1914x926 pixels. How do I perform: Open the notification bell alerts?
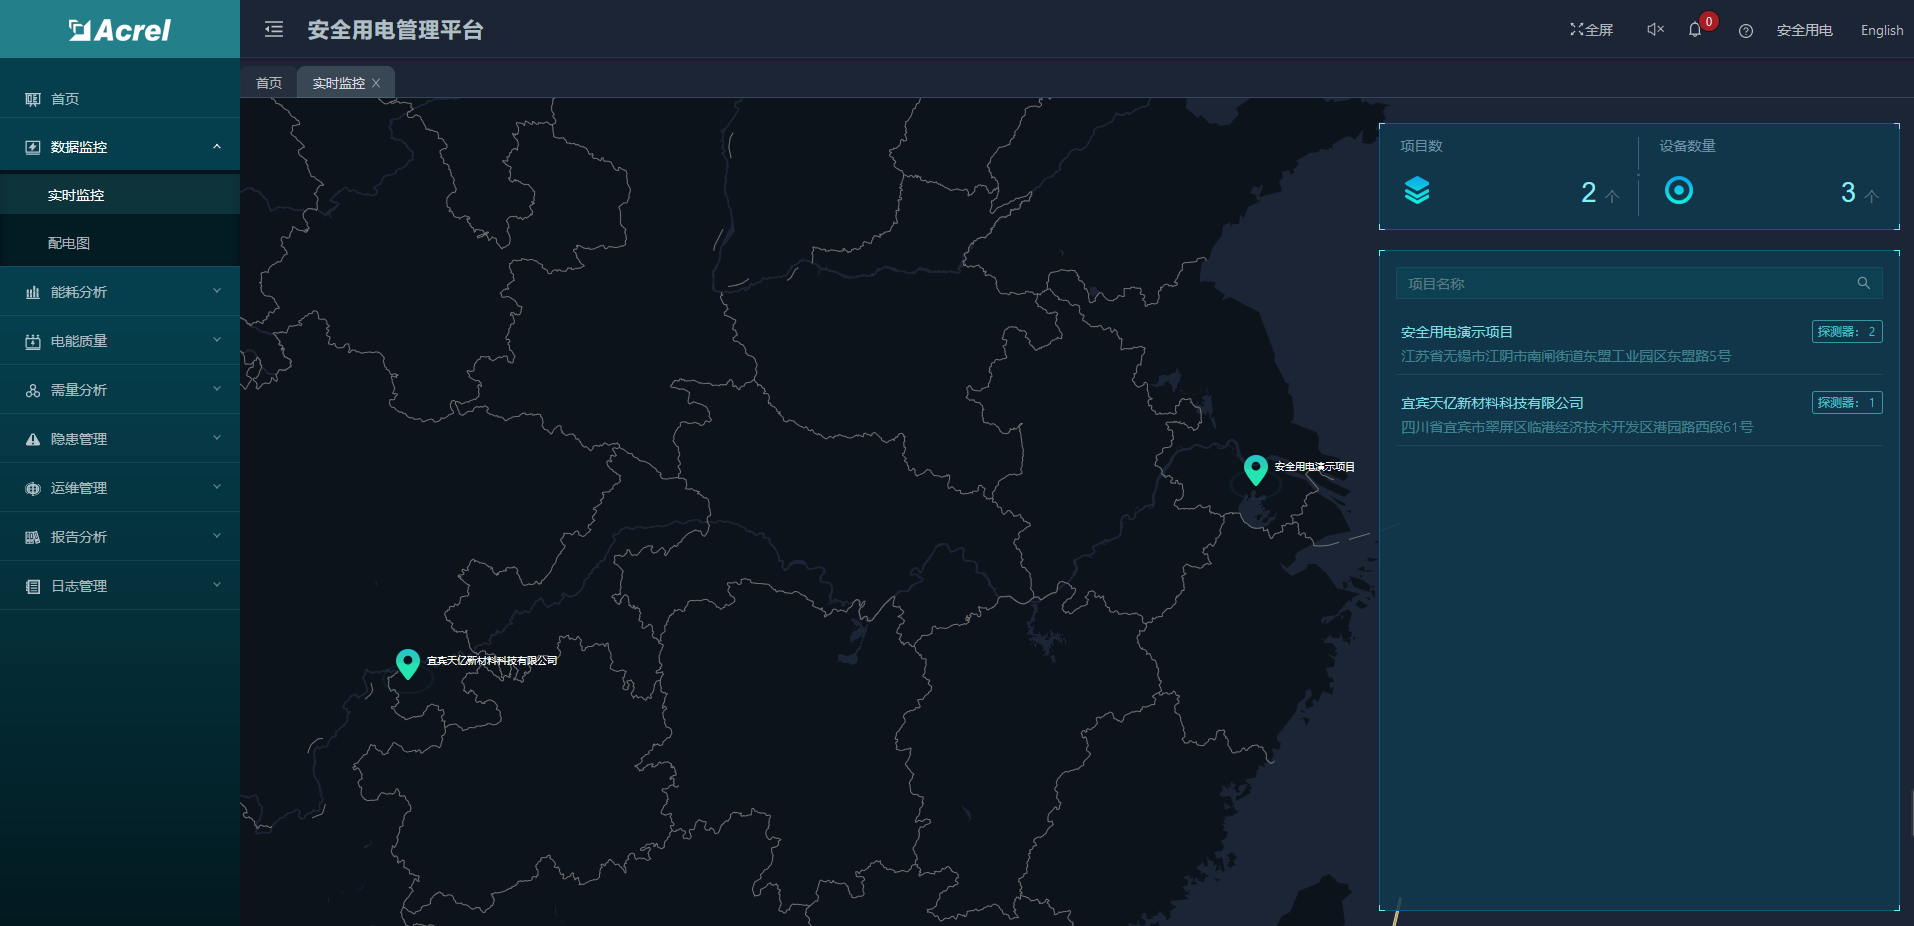(x=1695, y=30)
